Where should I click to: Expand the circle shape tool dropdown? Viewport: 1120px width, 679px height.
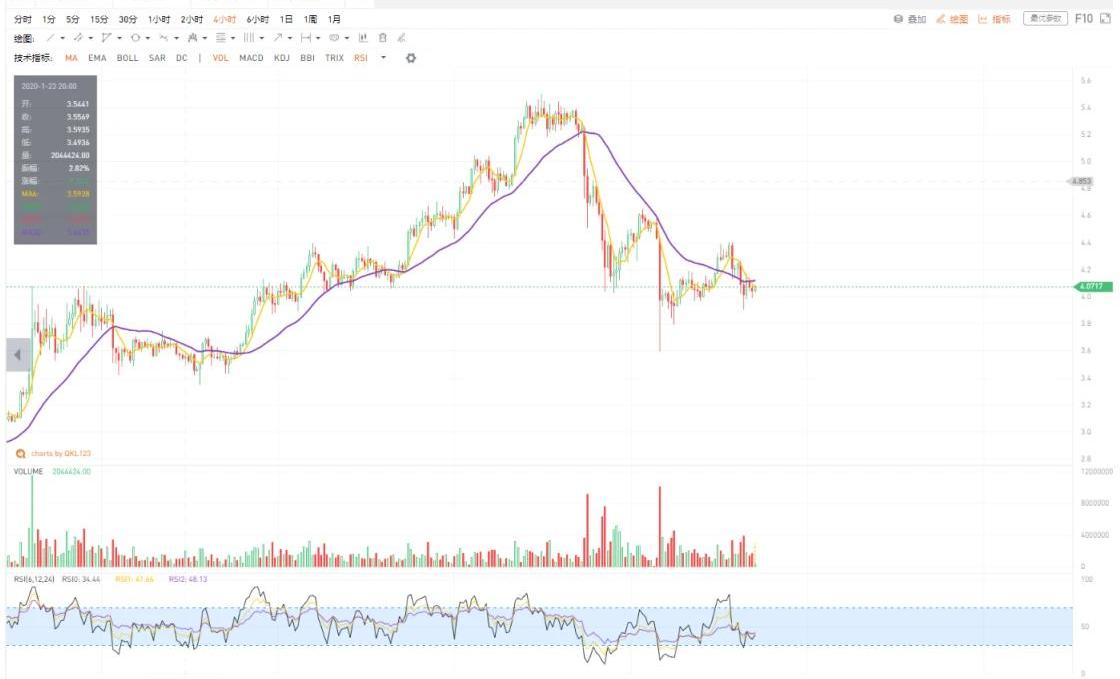tap(148, 38)
